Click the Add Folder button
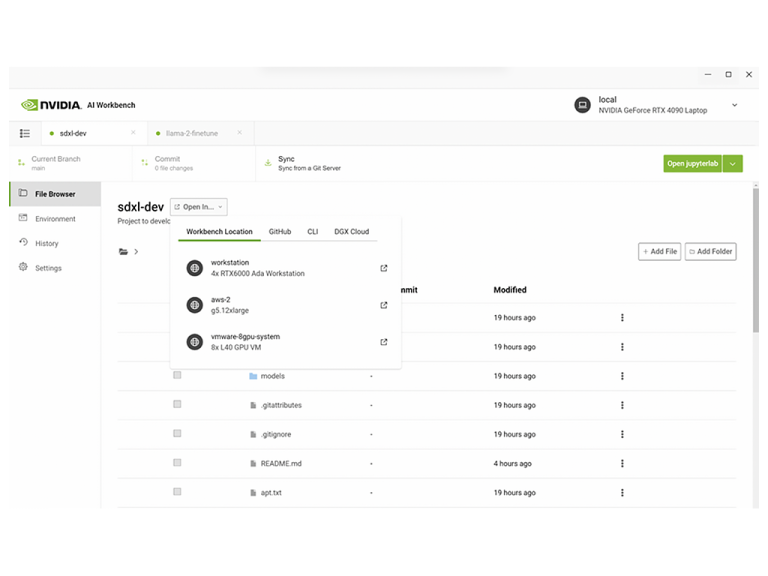This screenshot has width=768, height=576. coord(711,252)
